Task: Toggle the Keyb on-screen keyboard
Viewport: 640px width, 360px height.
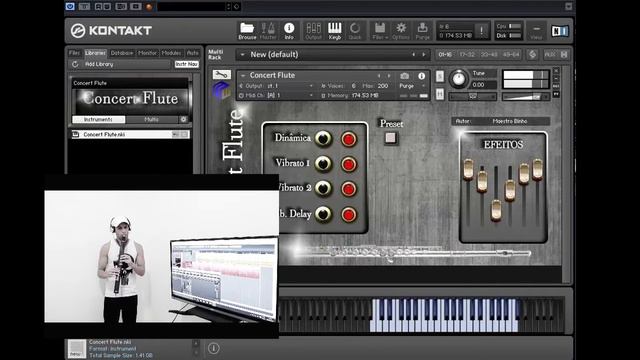Action: point(335,31)
